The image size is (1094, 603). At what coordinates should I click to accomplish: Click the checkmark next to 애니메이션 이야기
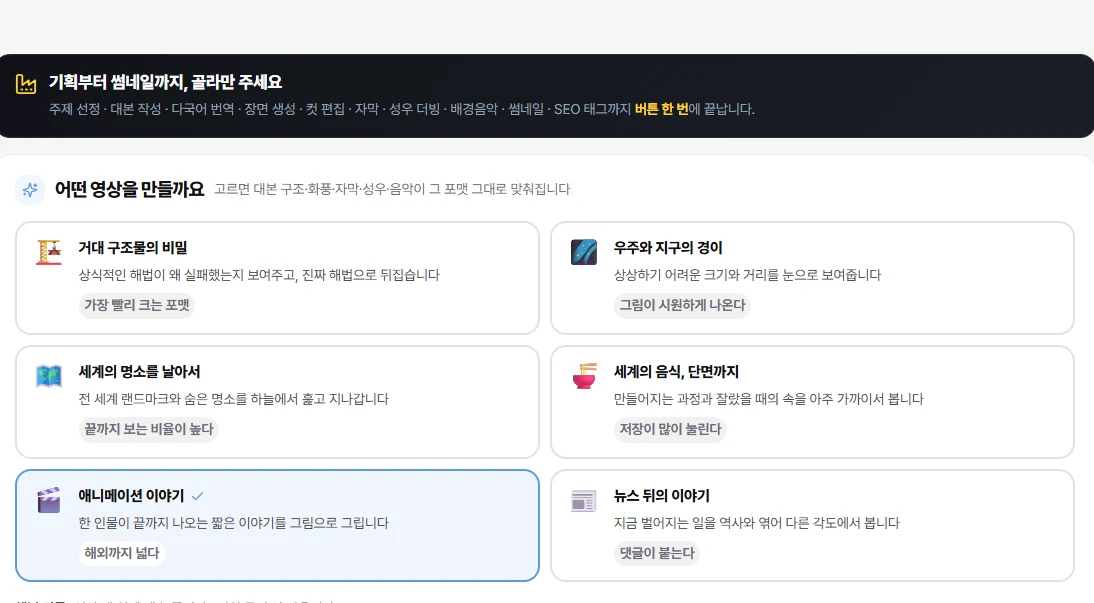(x=197, y=496)
